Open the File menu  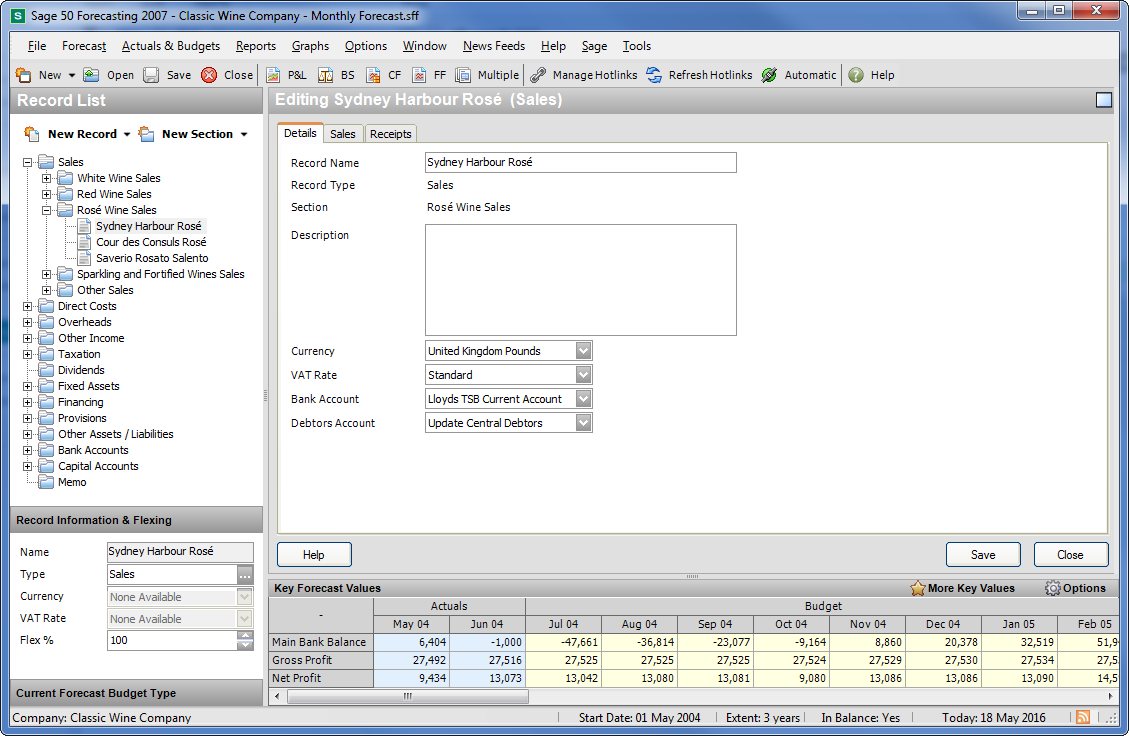click(x=37, y=45)
